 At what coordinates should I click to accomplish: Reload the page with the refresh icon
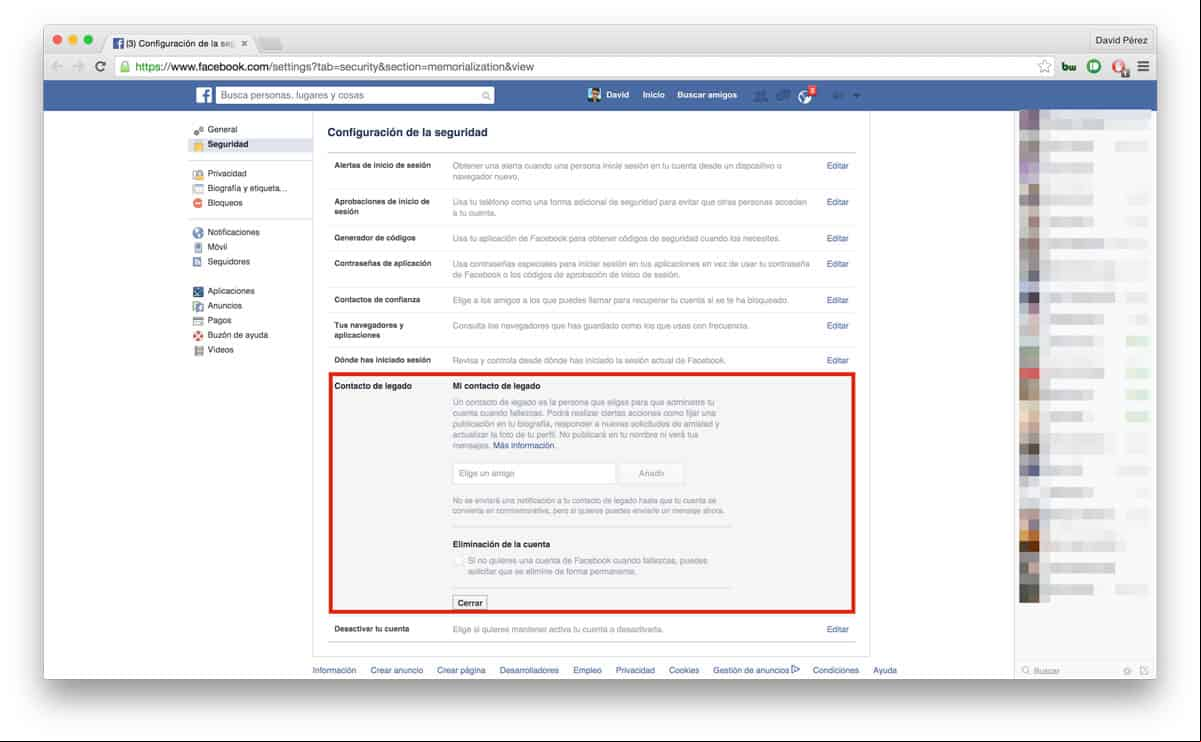pyautogui.click(x=100, y=67)
